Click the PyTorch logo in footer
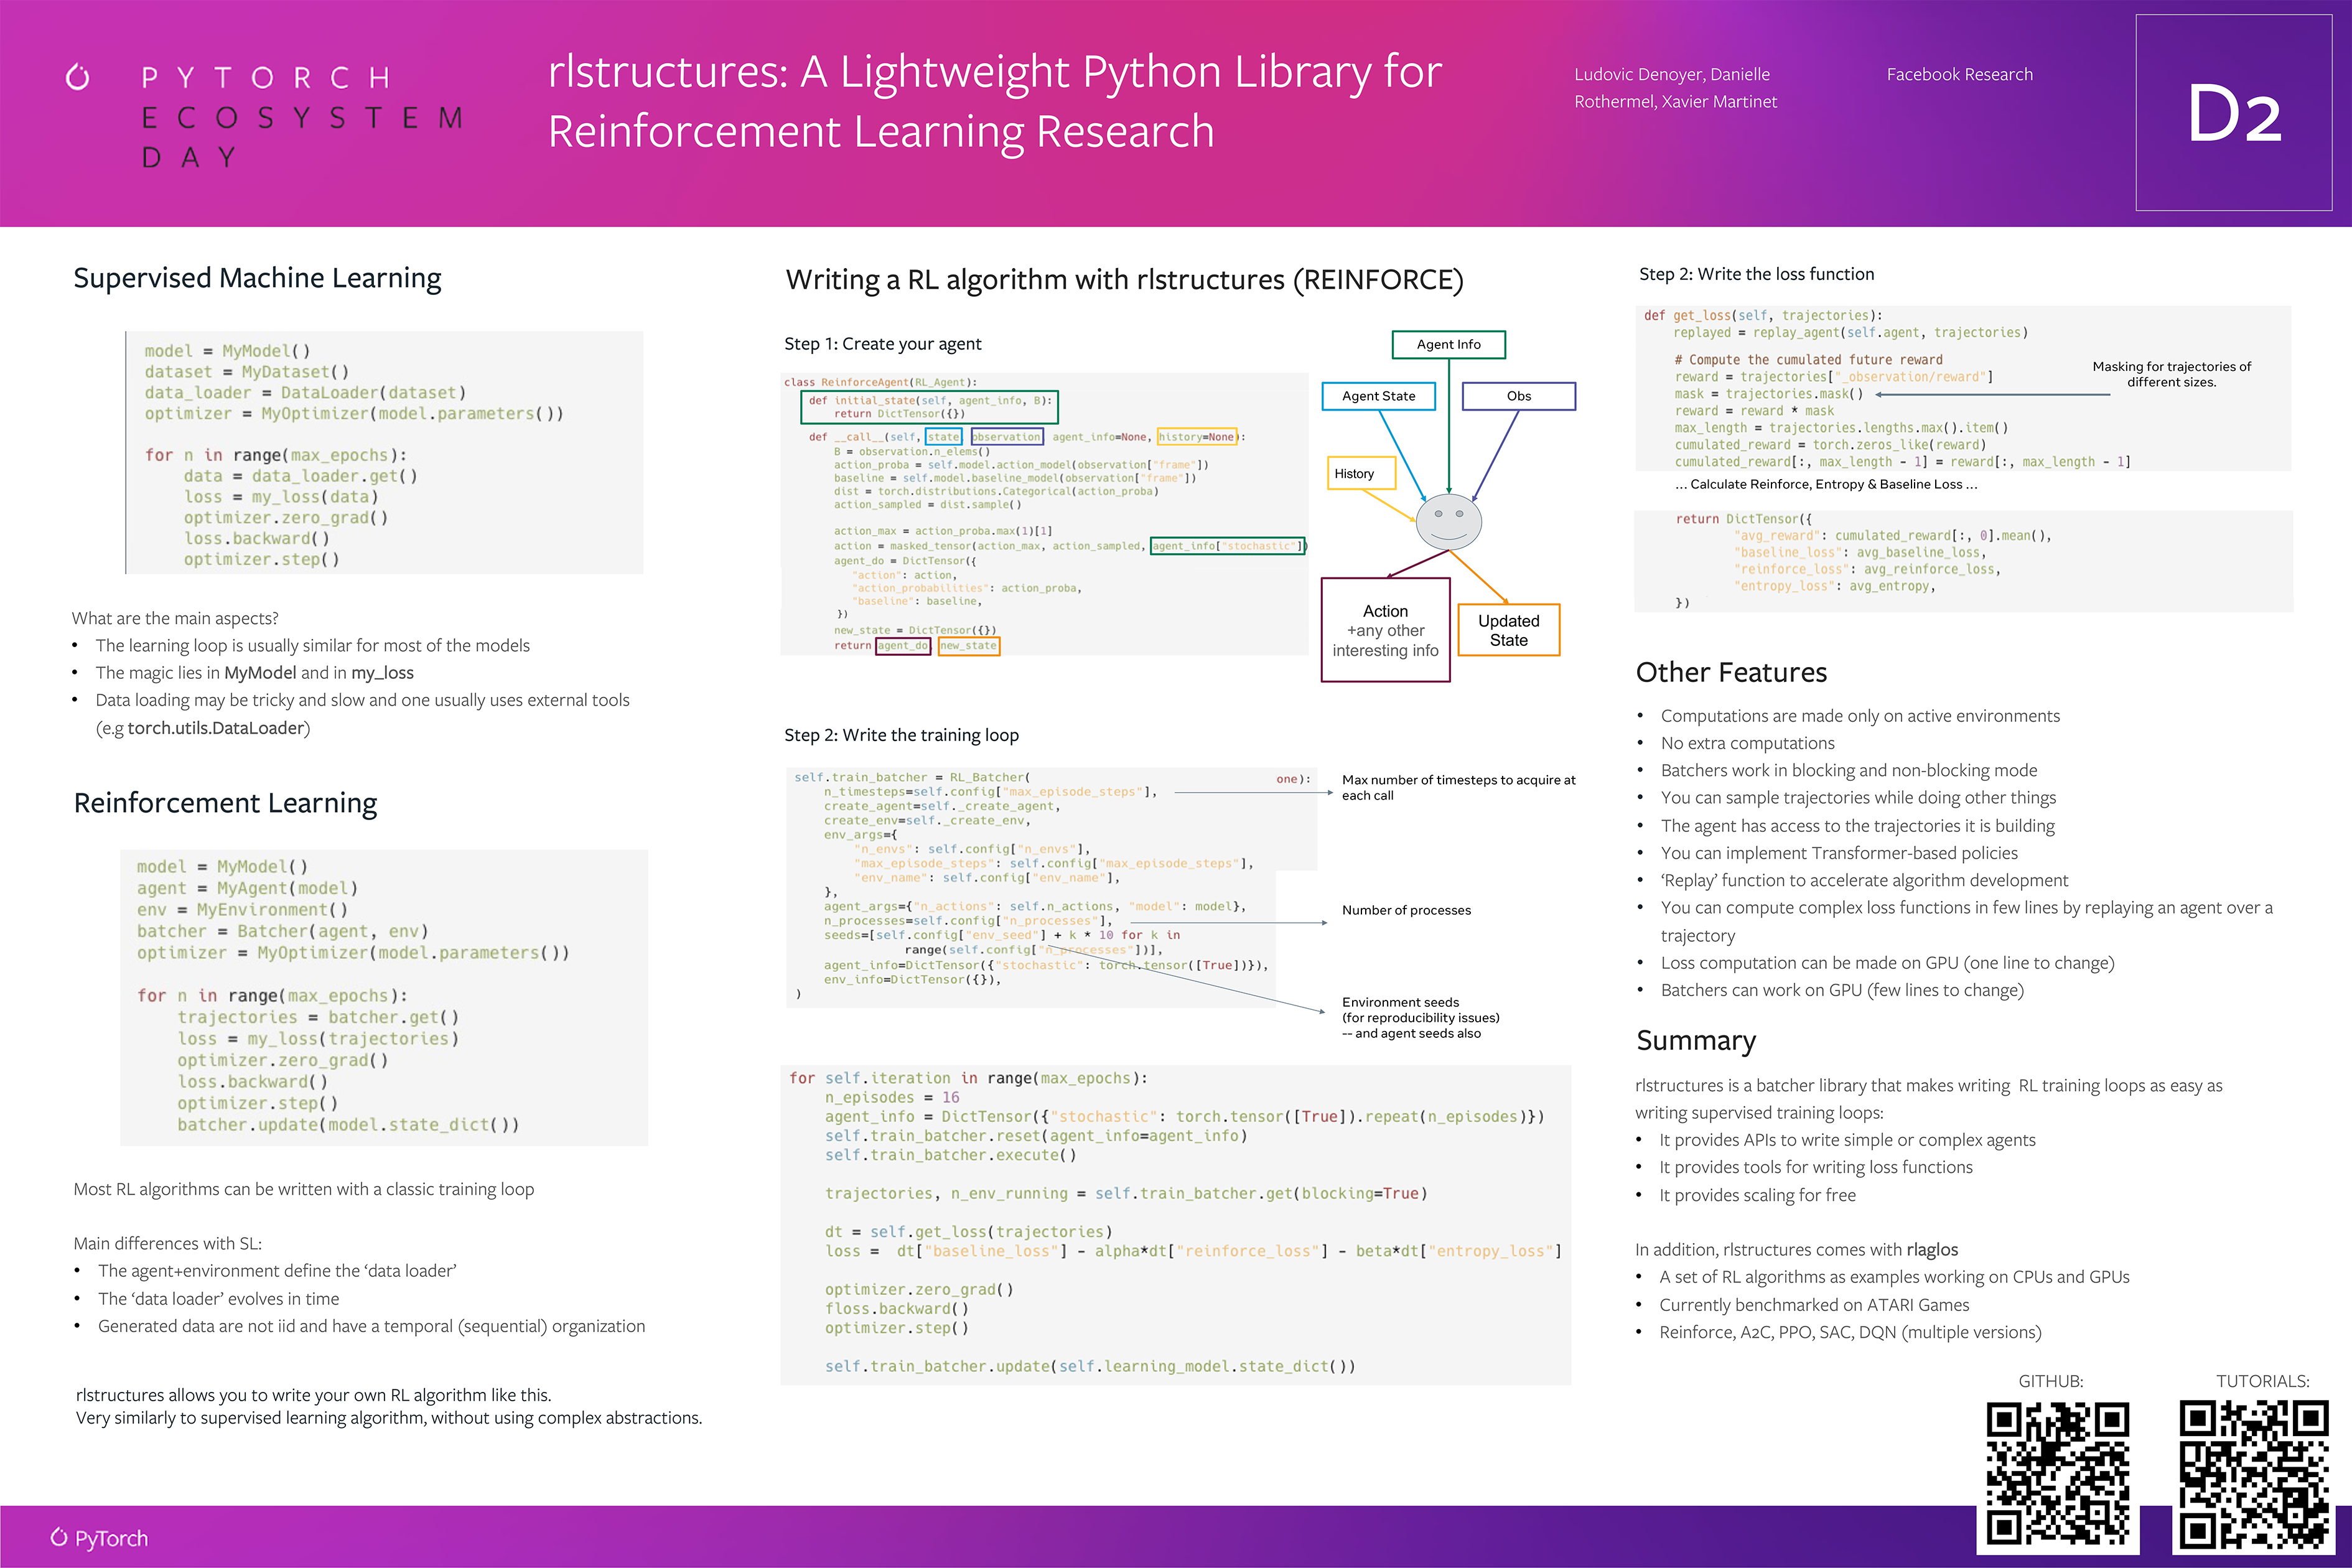 (99, 1538)
